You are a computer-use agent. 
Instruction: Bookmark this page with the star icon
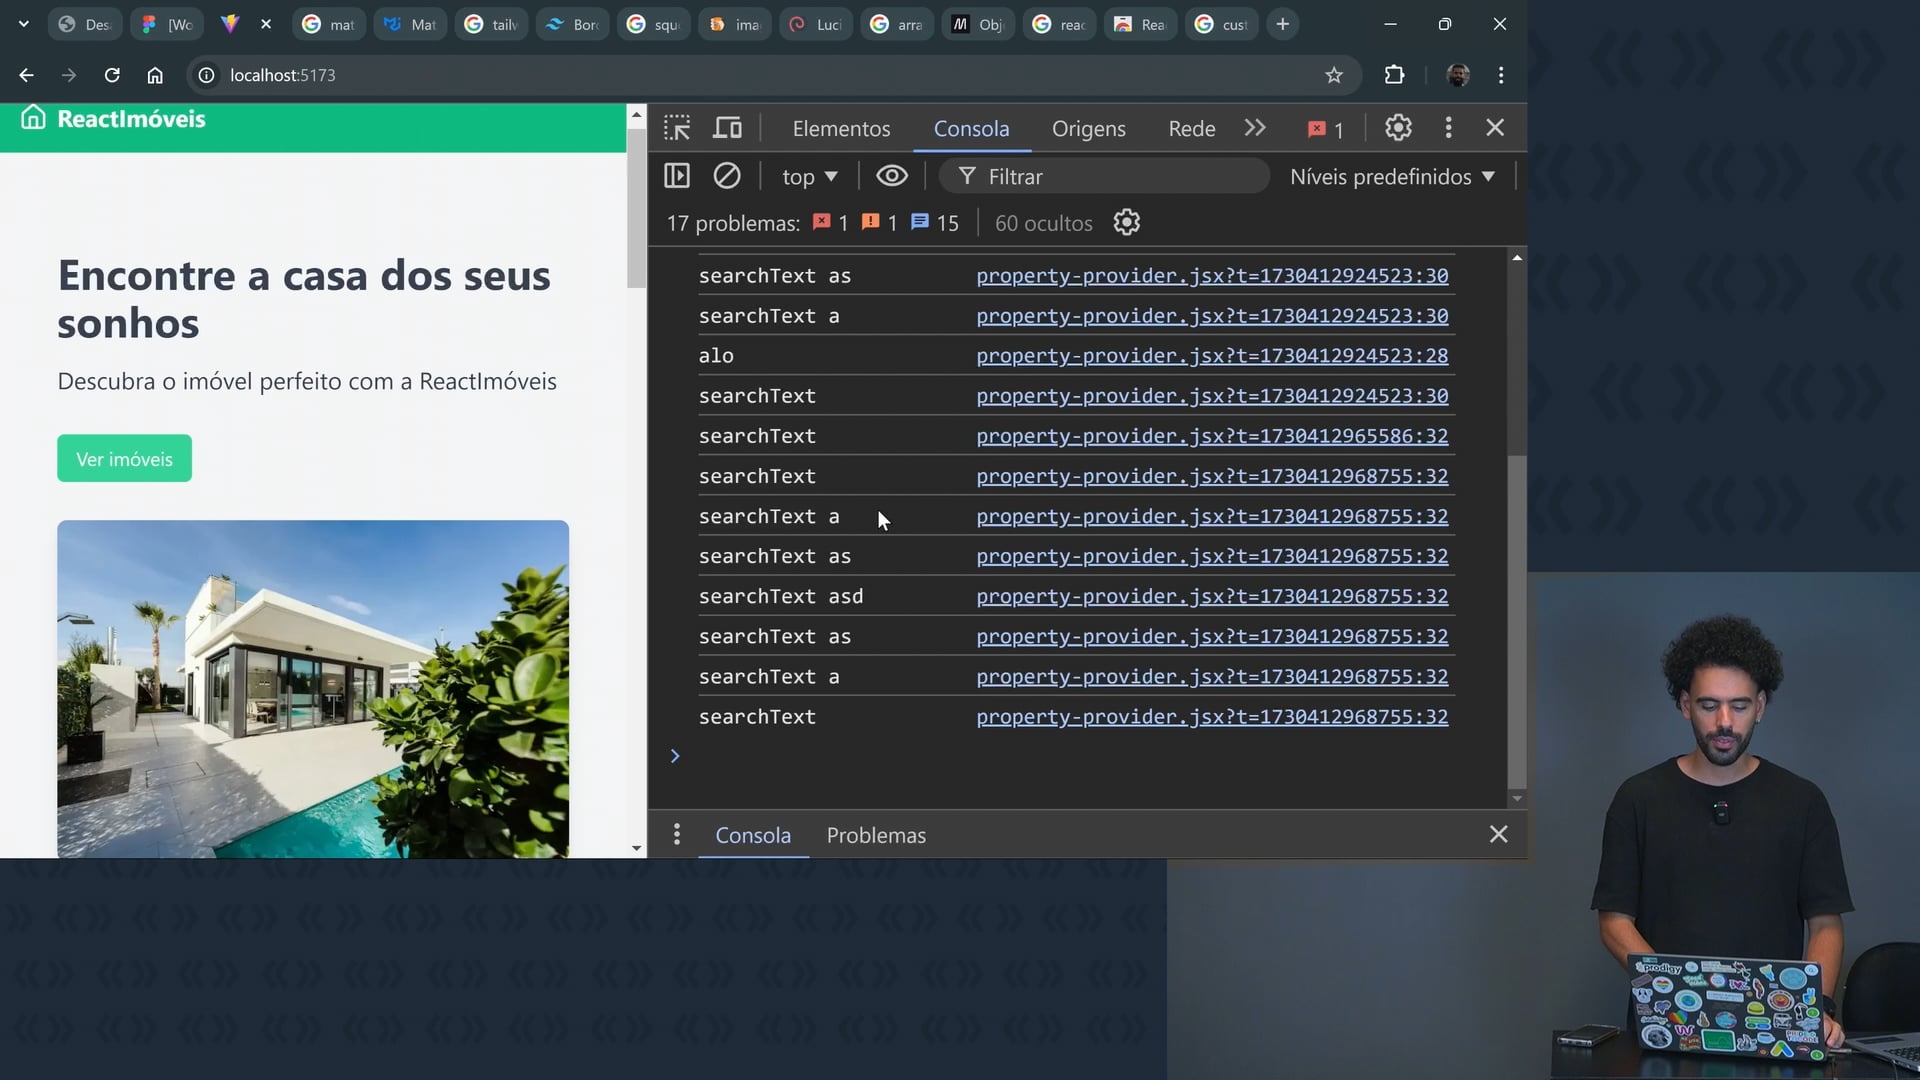(x=1334, y=75)
